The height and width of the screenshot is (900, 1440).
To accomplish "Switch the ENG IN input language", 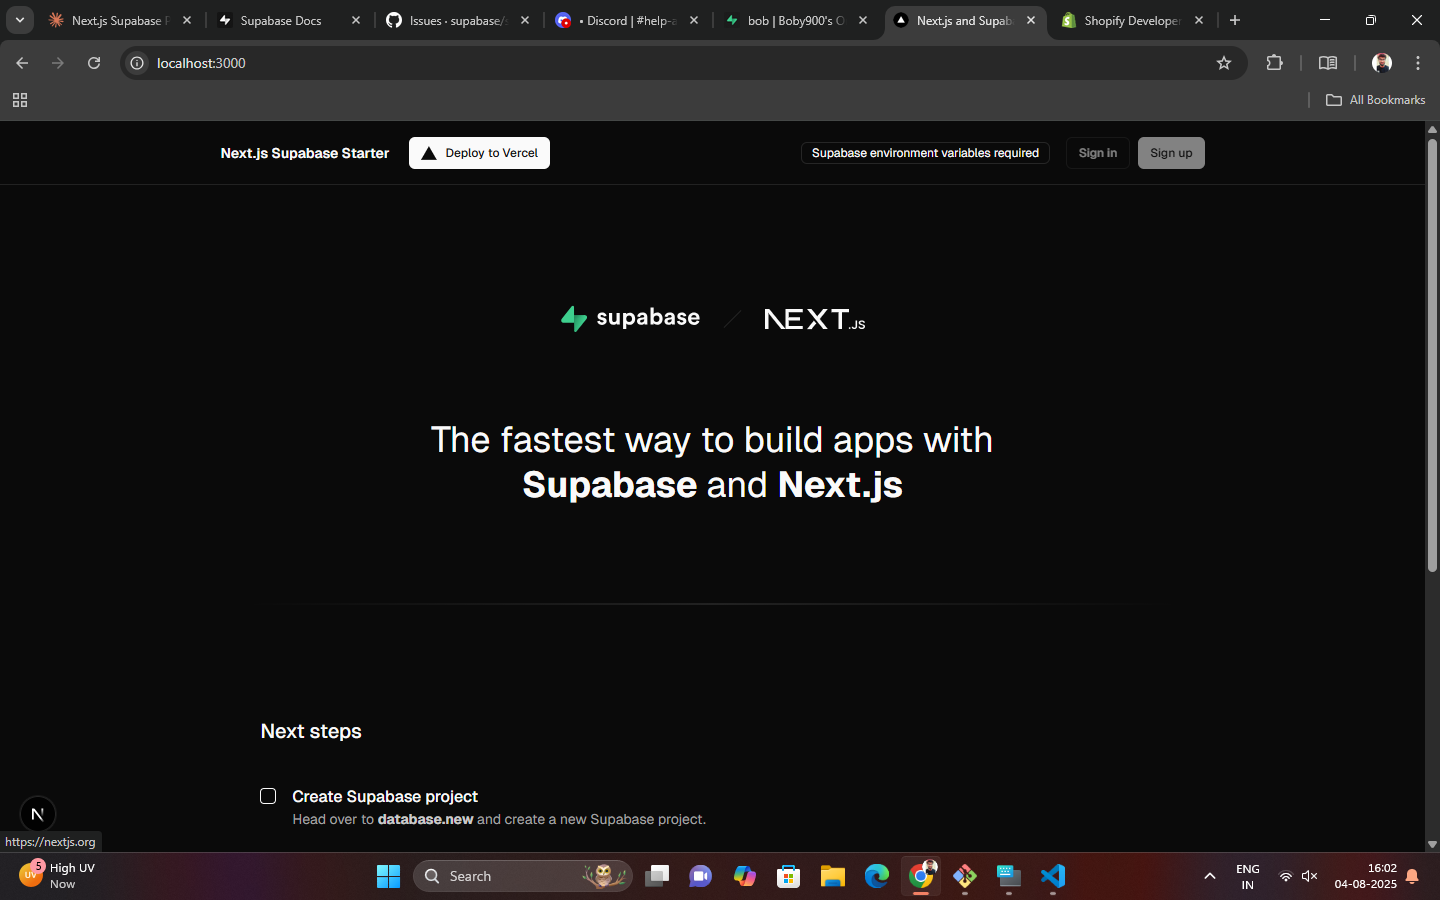I will (x=1247, y=877).
